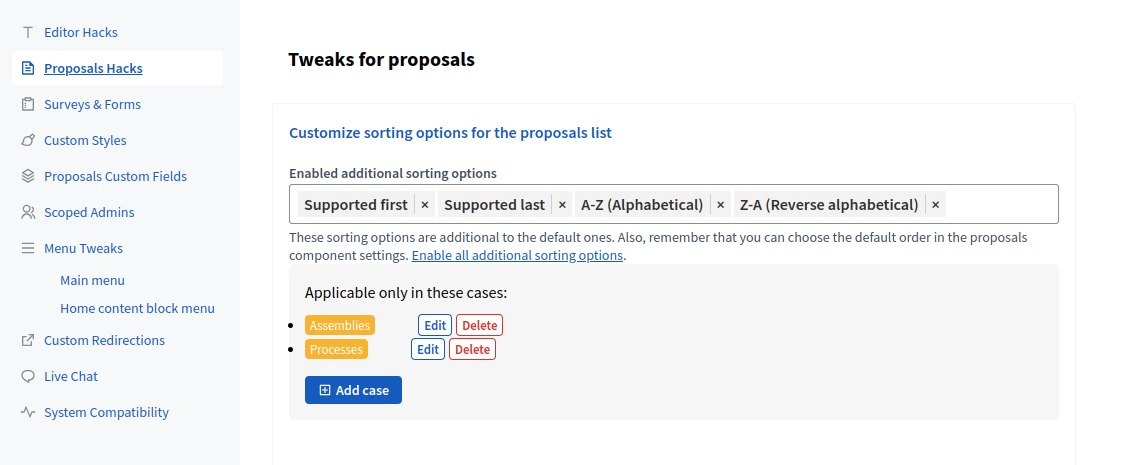The width and height of the screenshot is (1136, 465).
Task: Click inside the sorting options input field
Action: click(x=1000, y=205)
